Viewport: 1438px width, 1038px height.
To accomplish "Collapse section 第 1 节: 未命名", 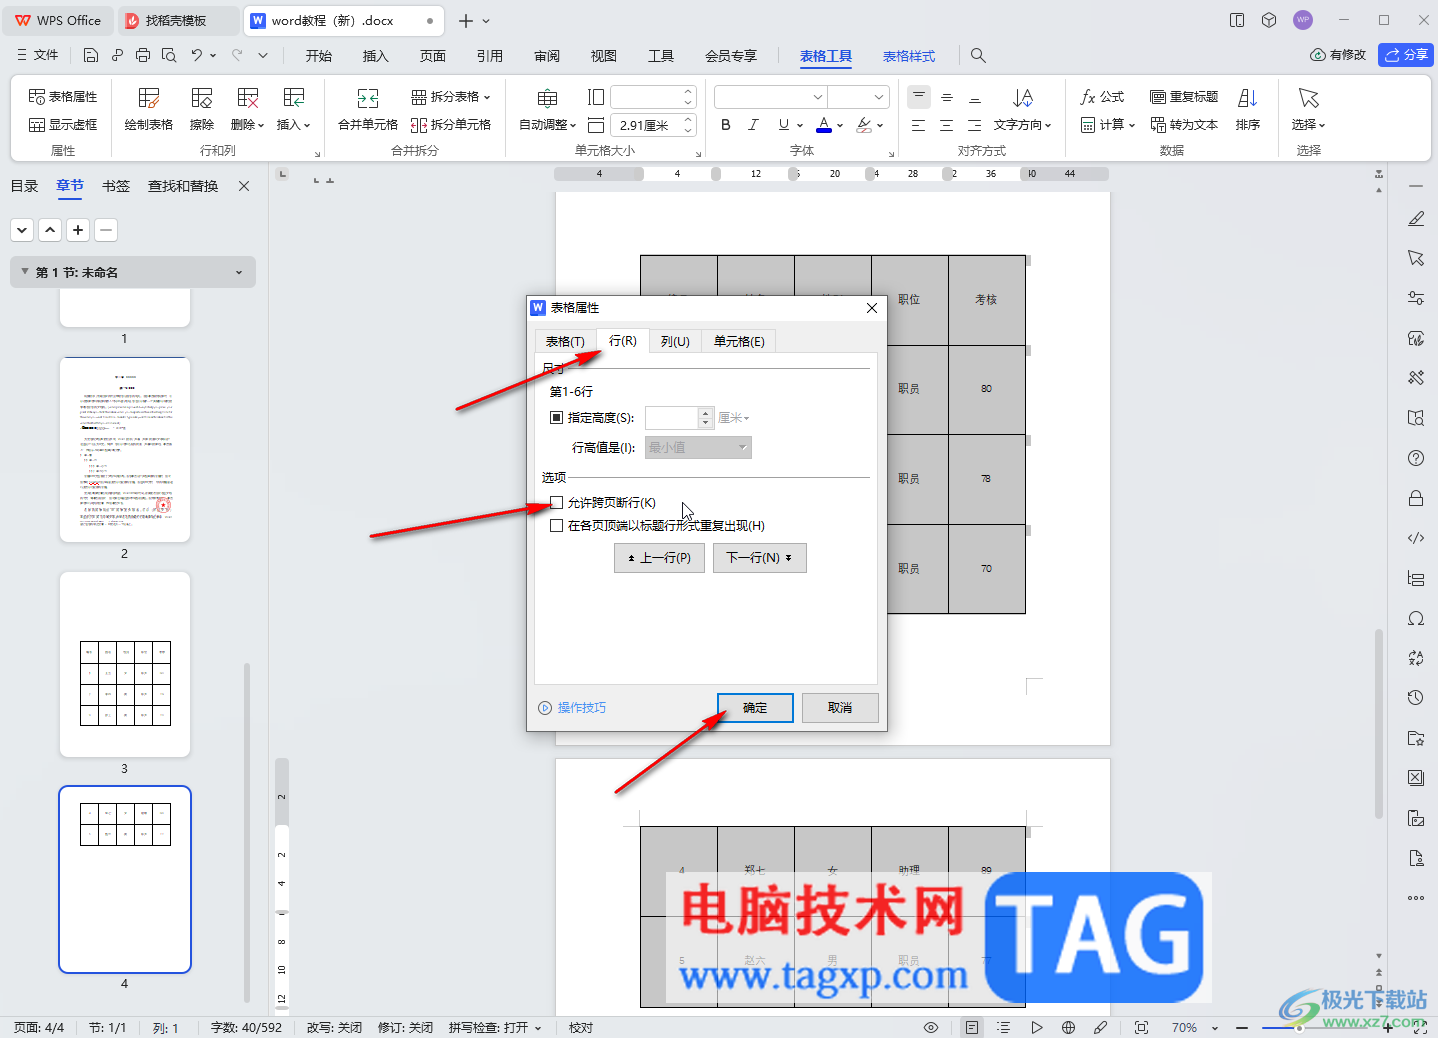I will (x=25, y=272).
